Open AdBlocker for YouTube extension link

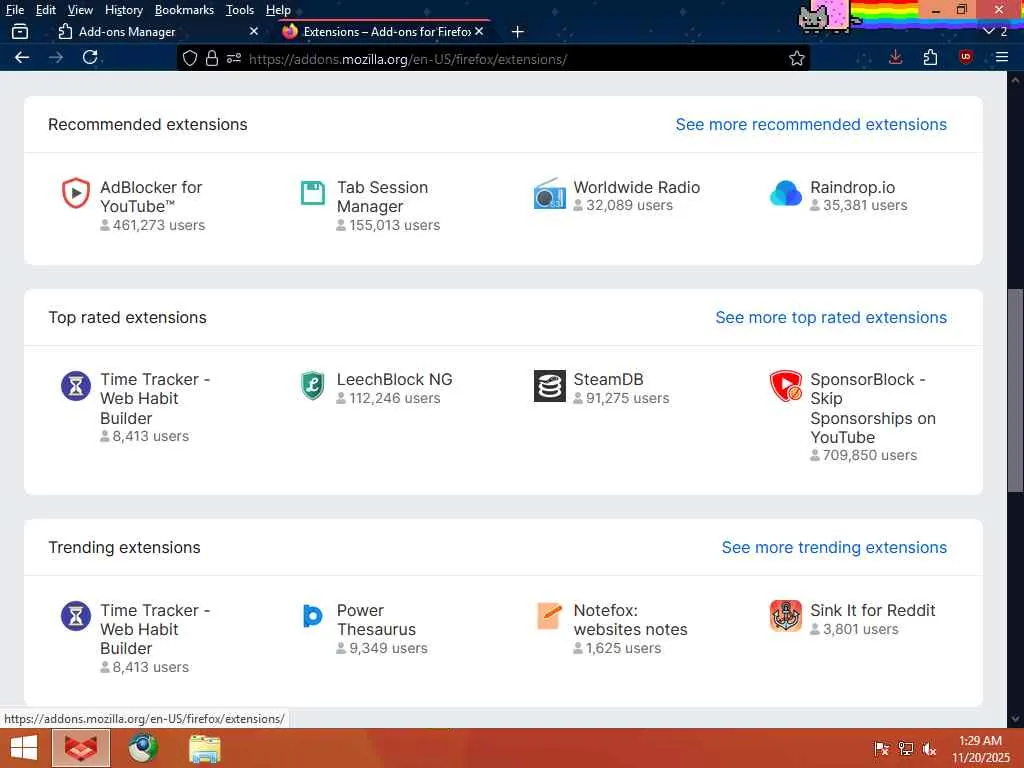pos(151,197)
